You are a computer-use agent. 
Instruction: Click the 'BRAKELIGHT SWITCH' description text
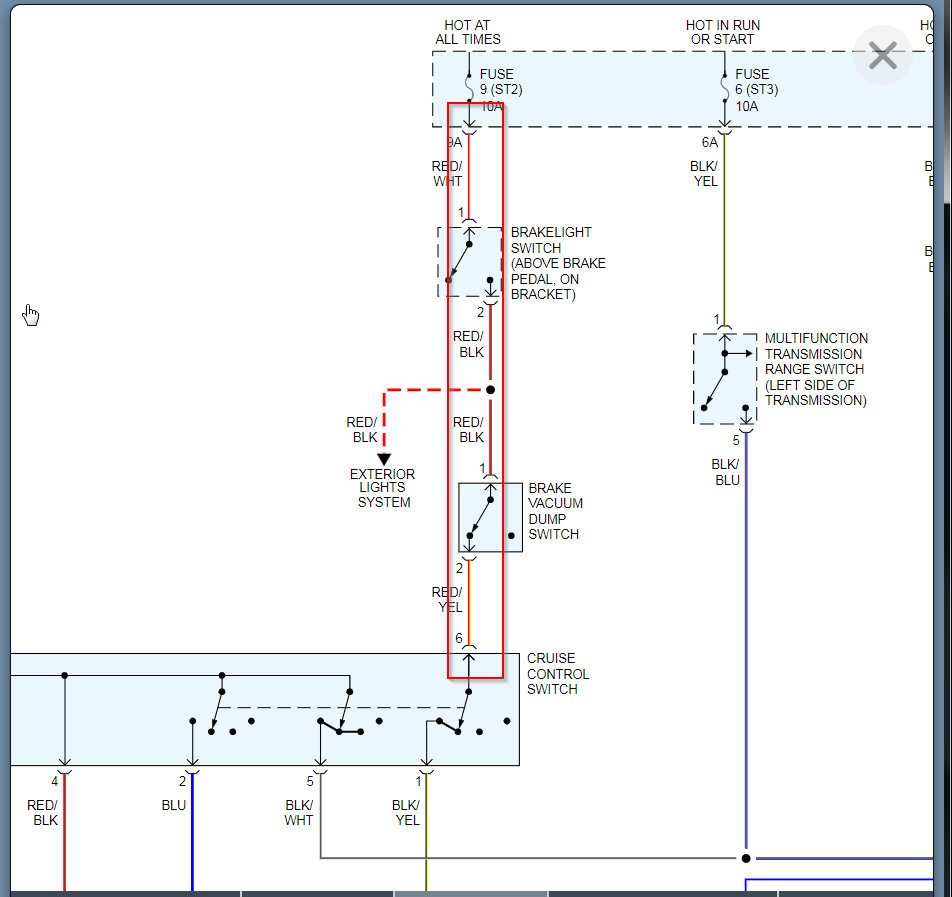coord(558,263)
